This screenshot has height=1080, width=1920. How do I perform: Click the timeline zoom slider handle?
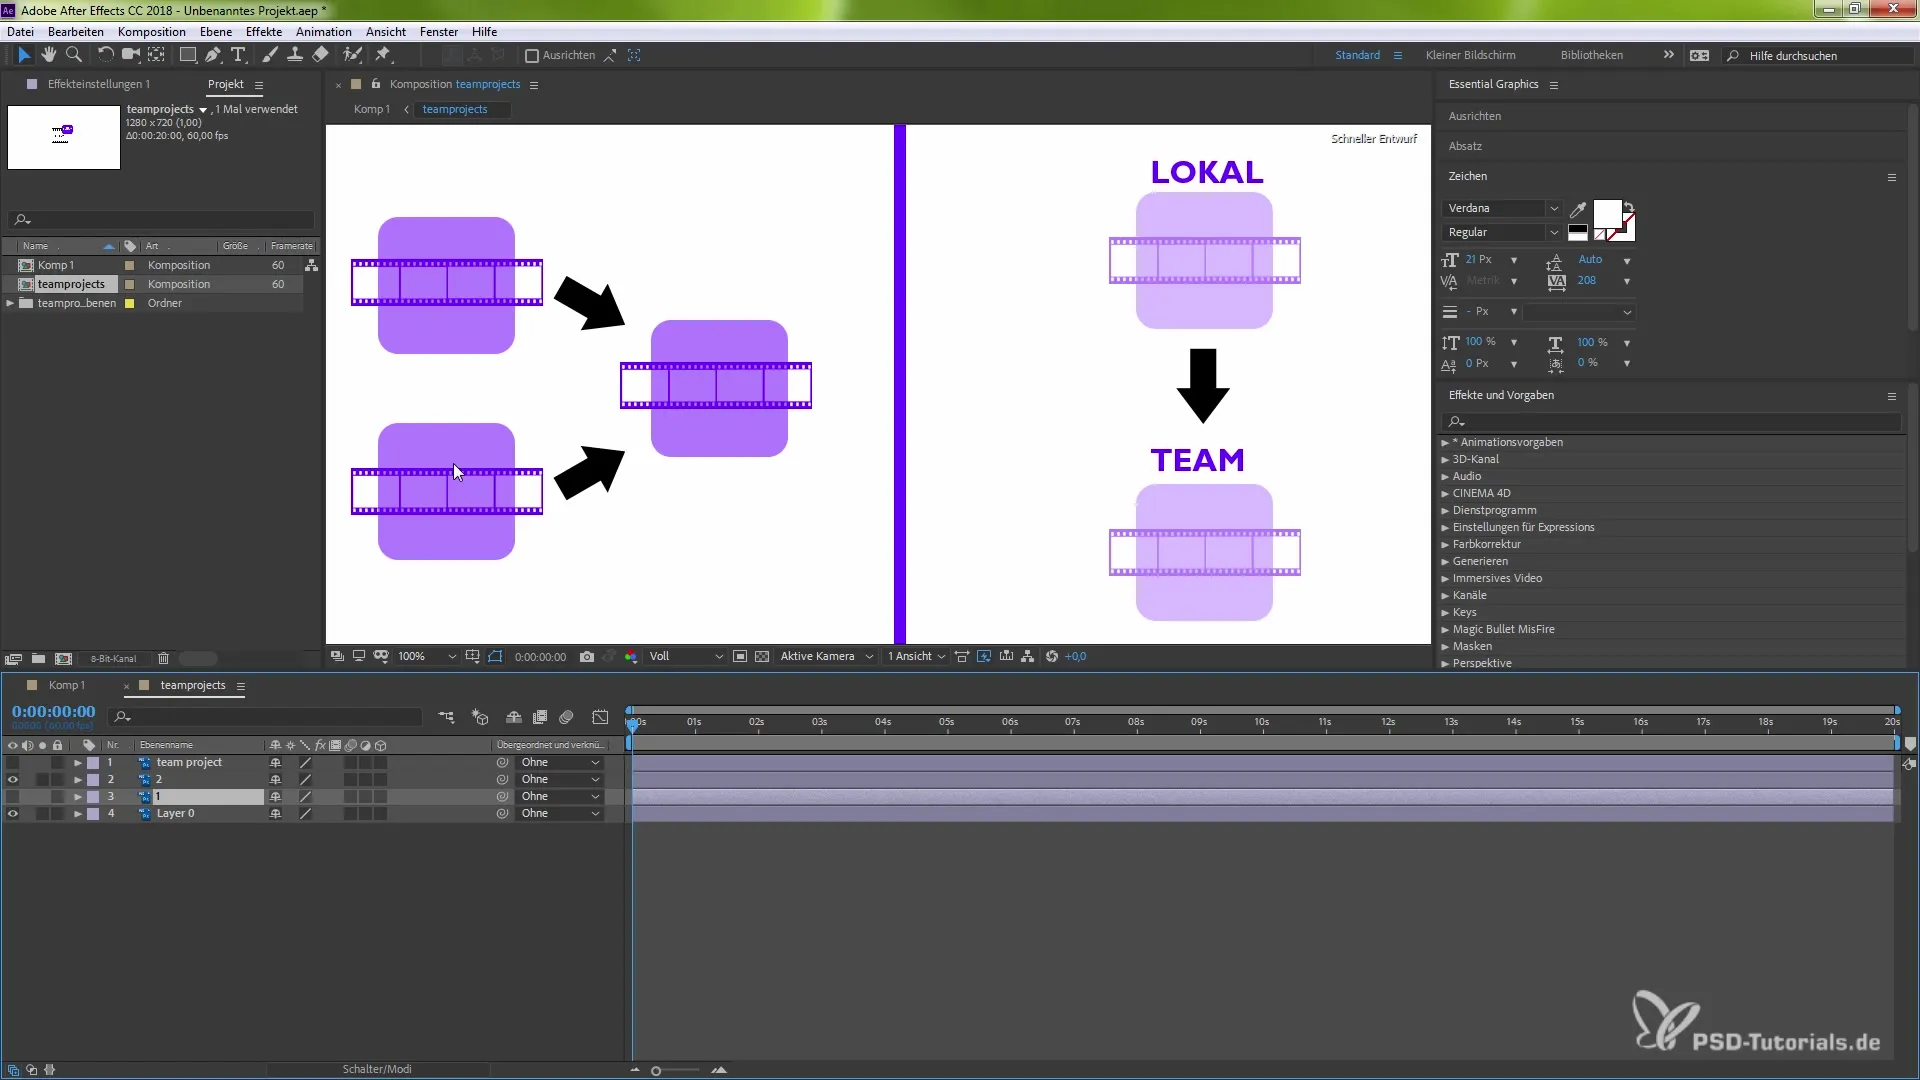pyautogui.click(x=656, y=1071)
